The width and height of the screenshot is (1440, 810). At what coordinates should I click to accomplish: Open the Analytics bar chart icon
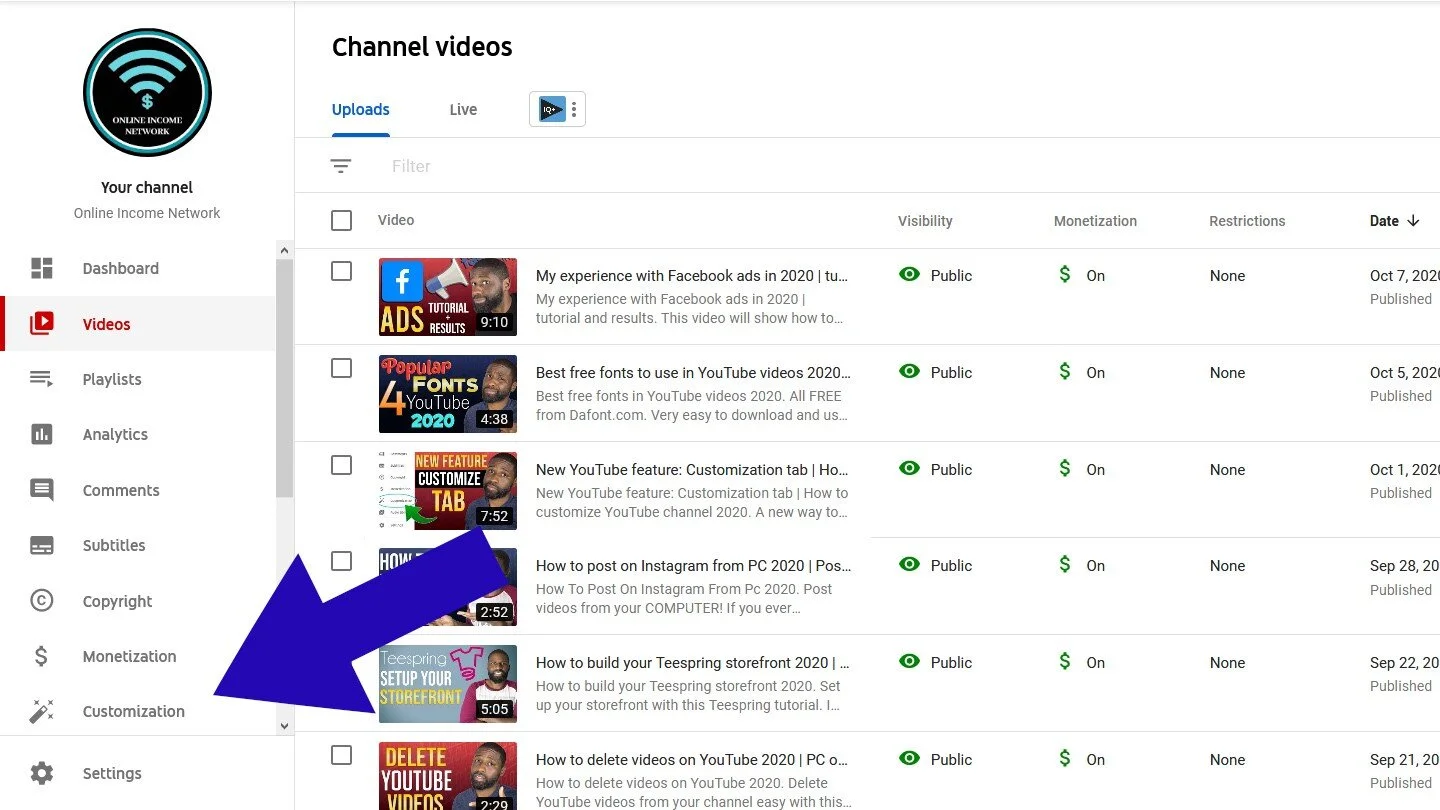[42, 434]
